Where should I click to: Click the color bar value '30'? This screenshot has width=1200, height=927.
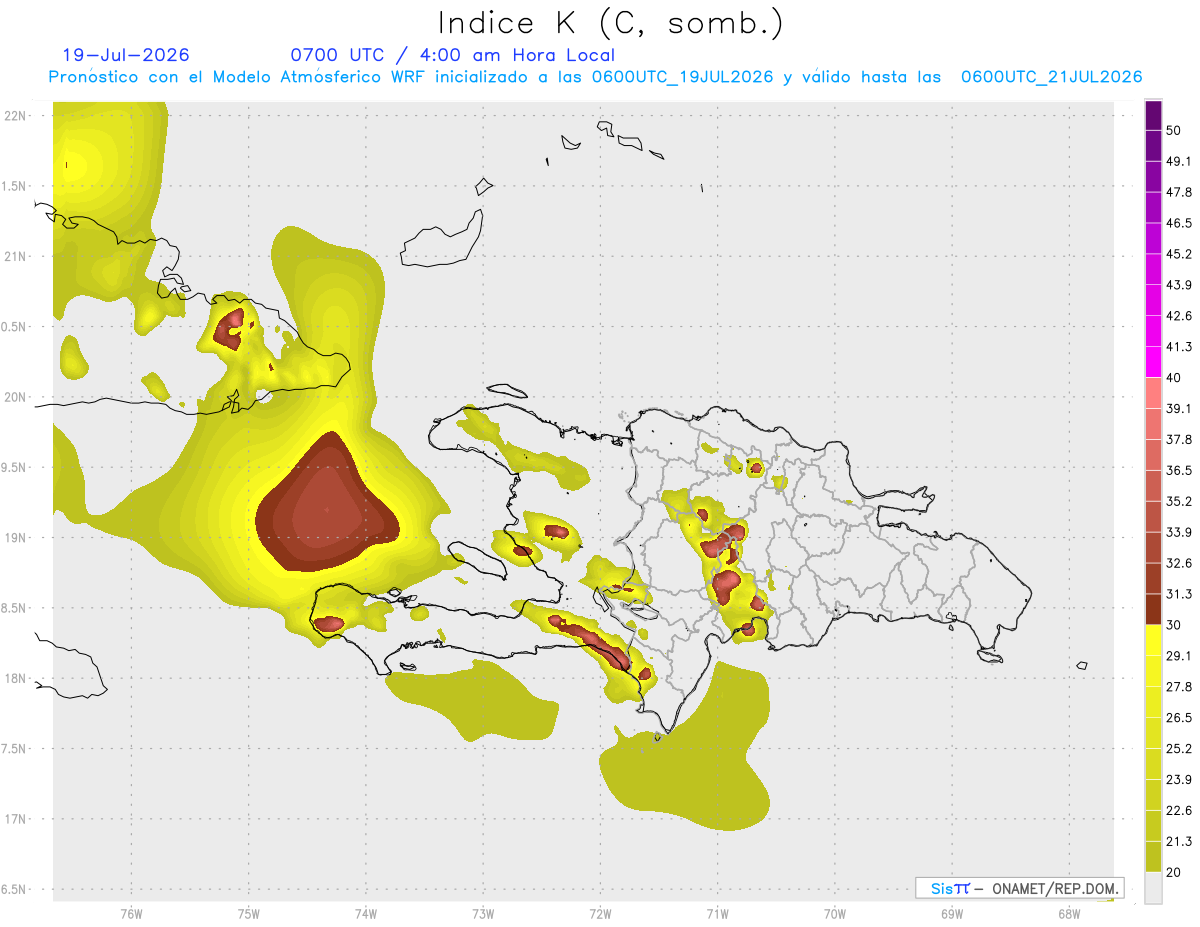point(1176,625)
